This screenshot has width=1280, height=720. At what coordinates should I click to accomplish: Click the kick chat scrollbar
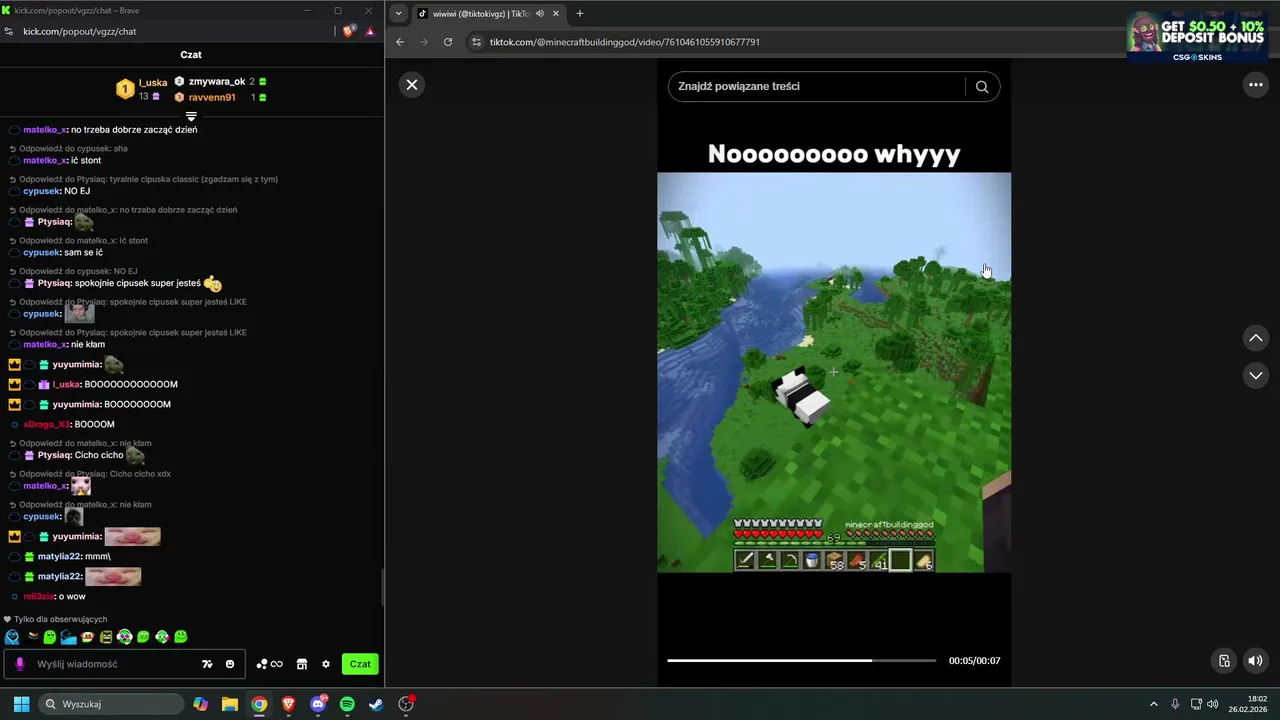382,588
